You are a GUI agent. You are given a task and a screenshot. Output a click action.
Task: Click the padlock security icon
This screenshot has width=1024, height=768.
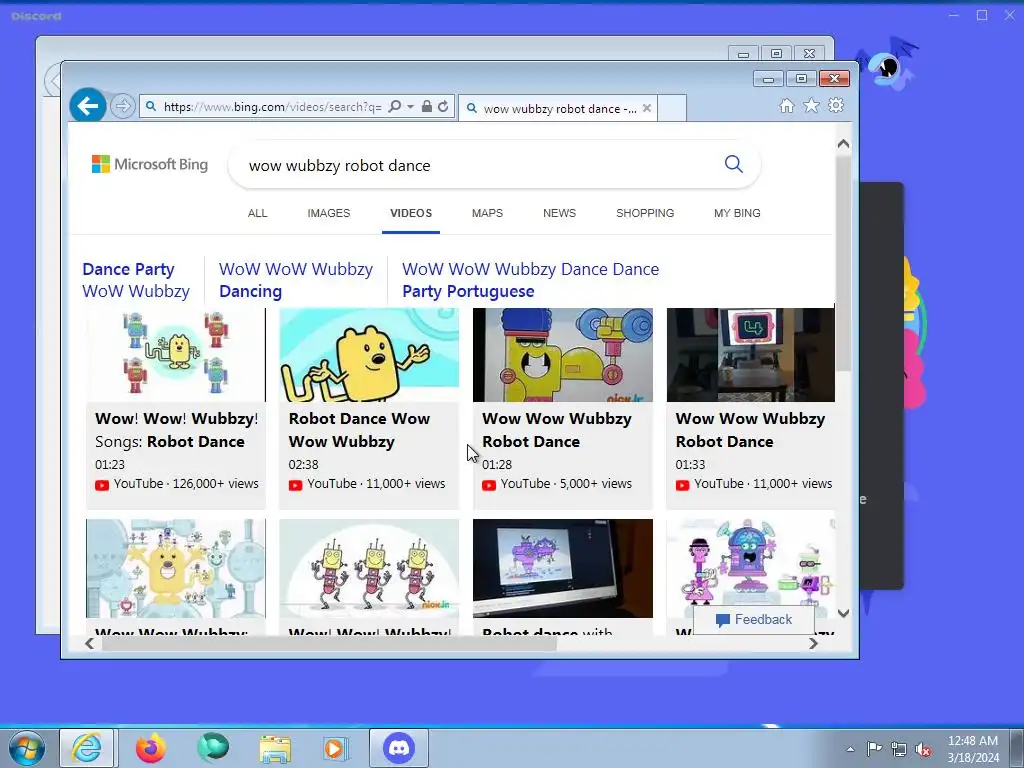pos(426,106)
